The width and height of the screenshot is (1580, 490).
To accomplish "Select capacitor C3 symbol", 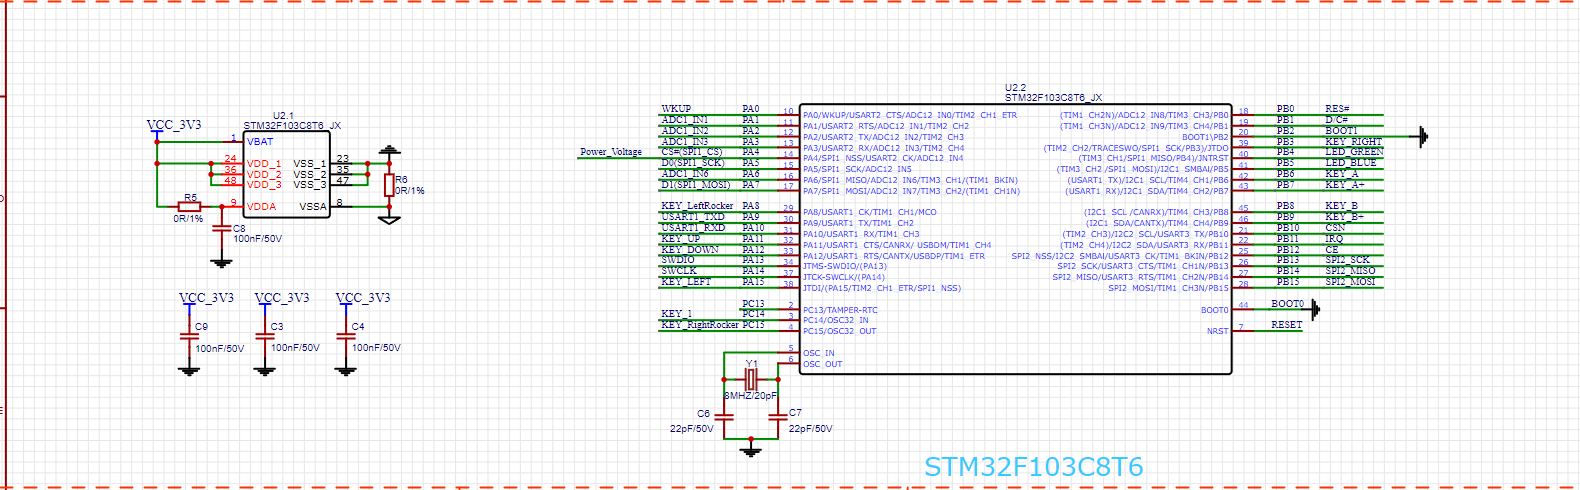I will [x=264, y=337].
